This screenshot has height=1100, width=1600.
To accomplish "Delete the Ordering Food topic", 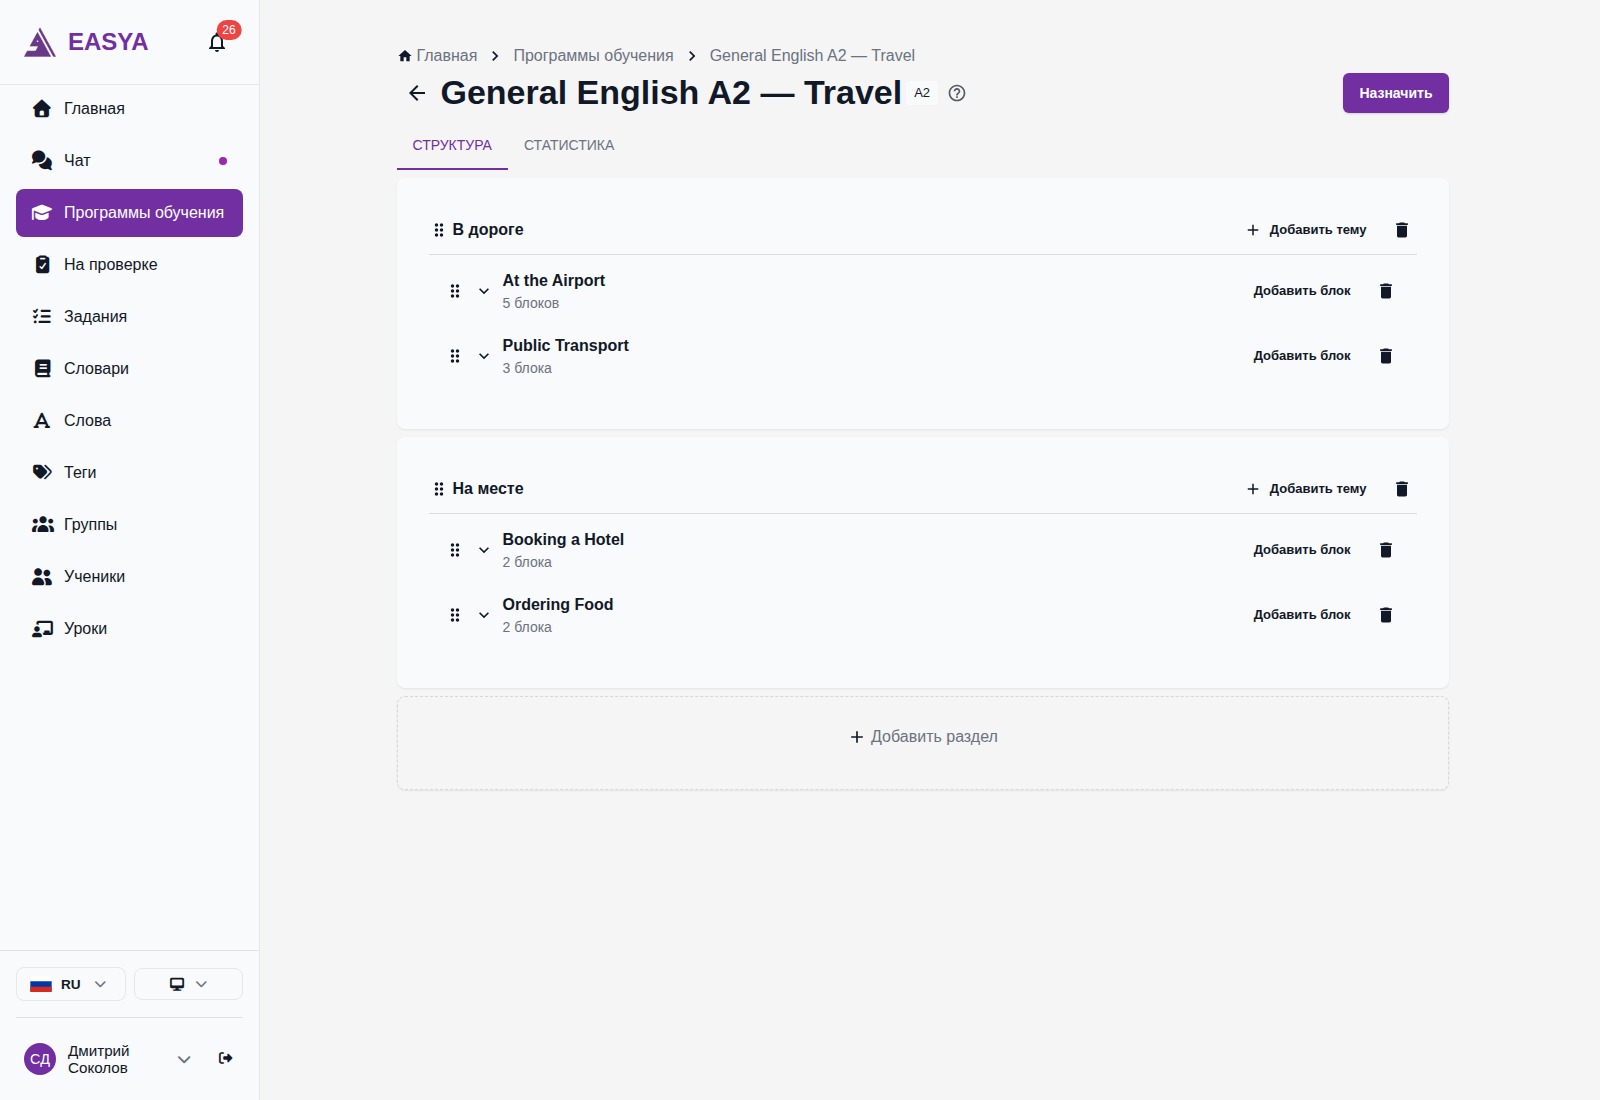I will (1386, 615).
